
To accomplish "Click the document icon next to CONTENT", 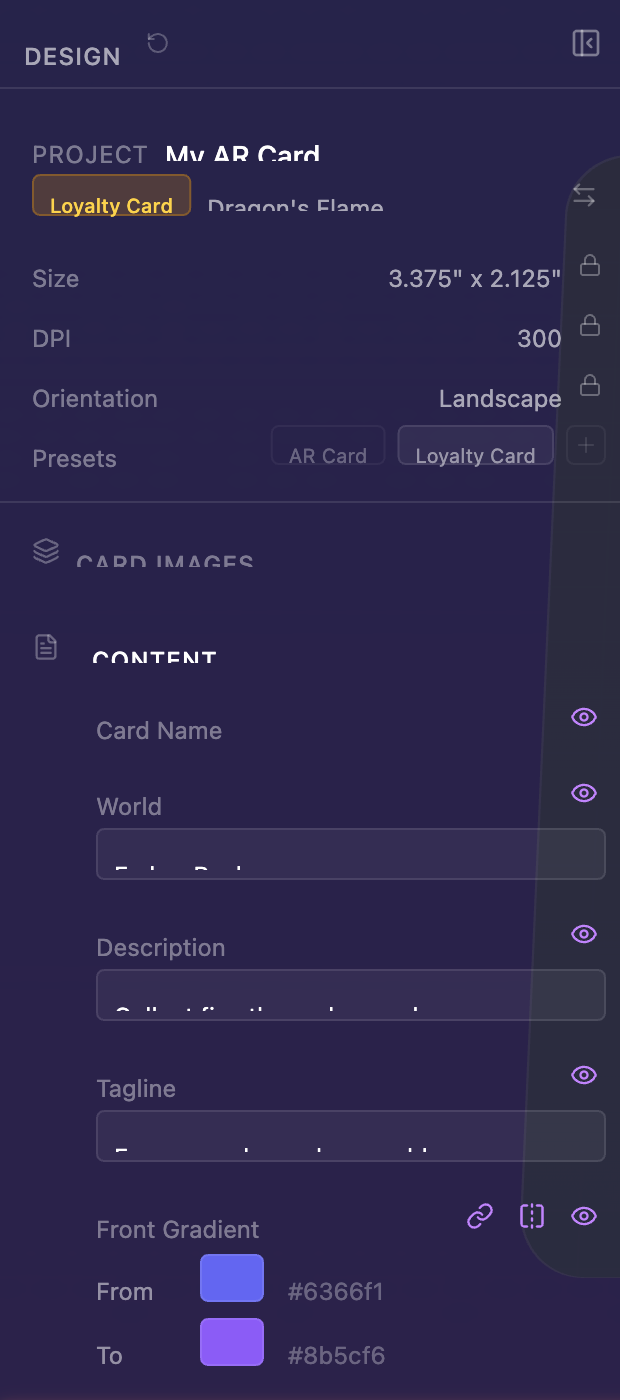I will click(46, 647).
